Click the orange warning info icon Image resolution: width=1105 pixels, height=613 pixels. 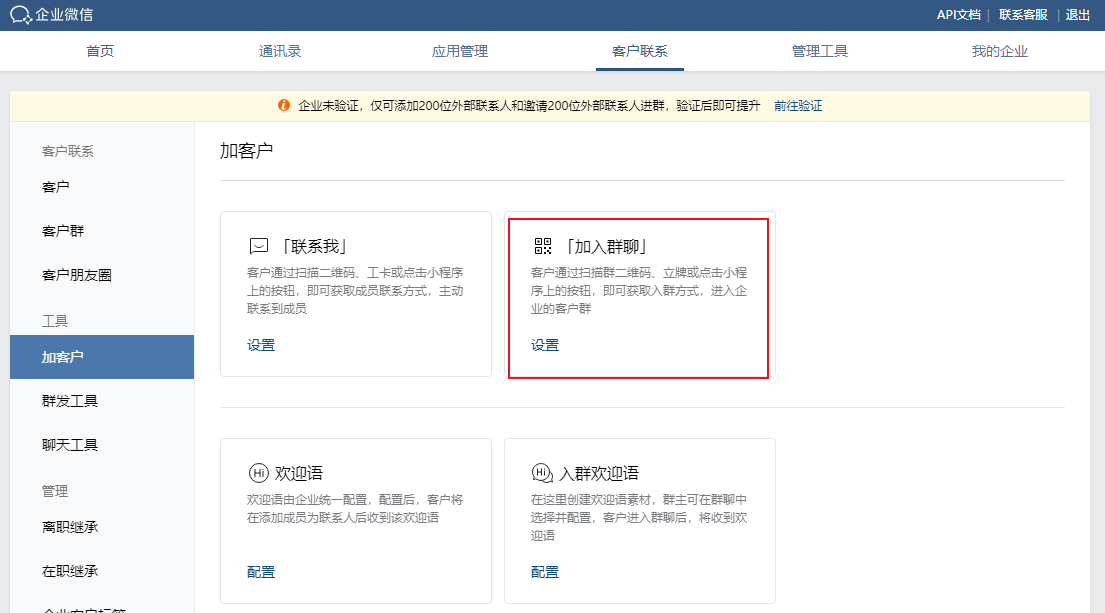[284, 106]
